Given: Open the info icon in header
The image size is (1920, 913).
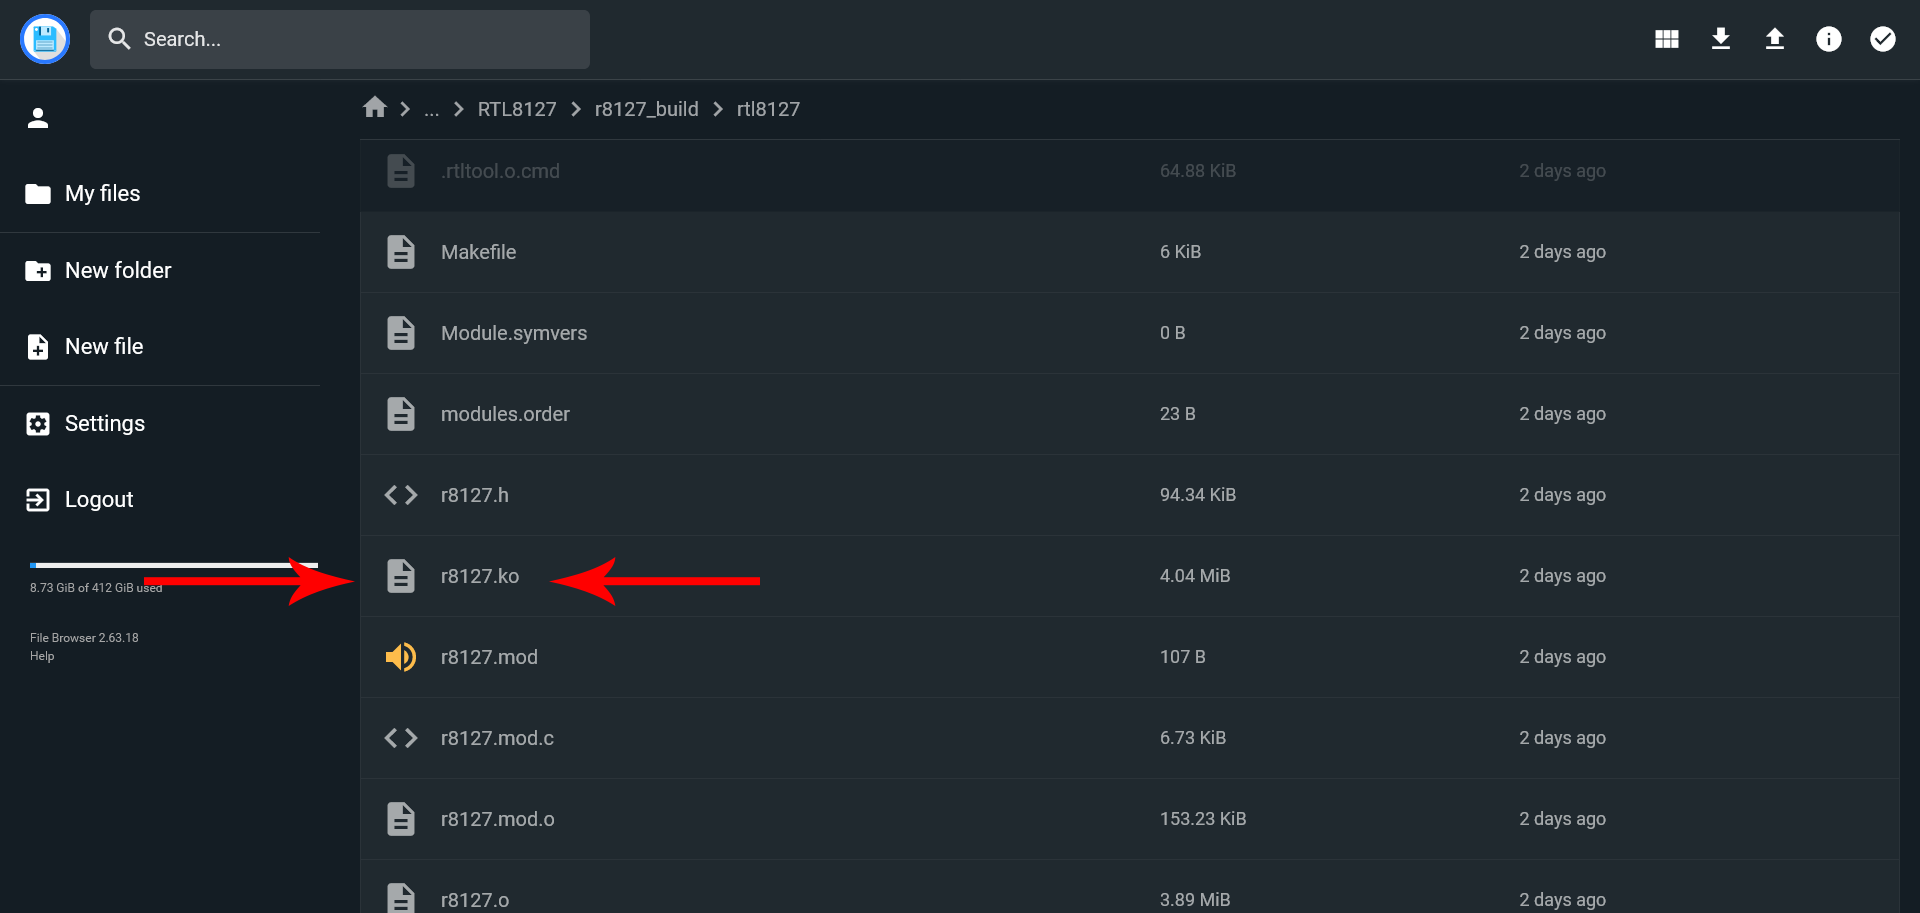Looking at the screenshot, I should 1829,39.
